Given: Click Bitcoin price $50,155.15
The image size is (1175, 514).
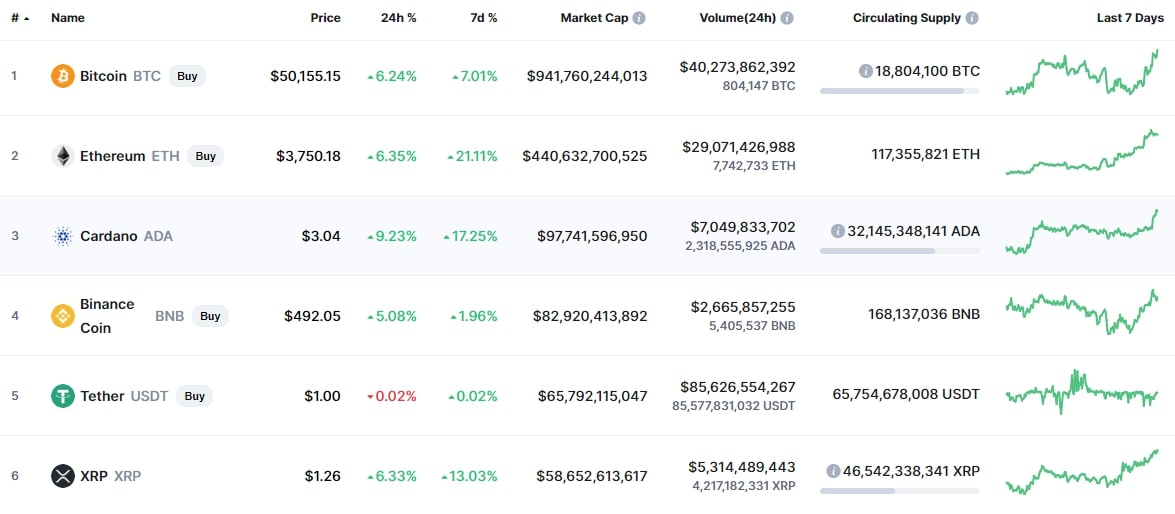Looking at the screenshot, I should pos(306,76).
